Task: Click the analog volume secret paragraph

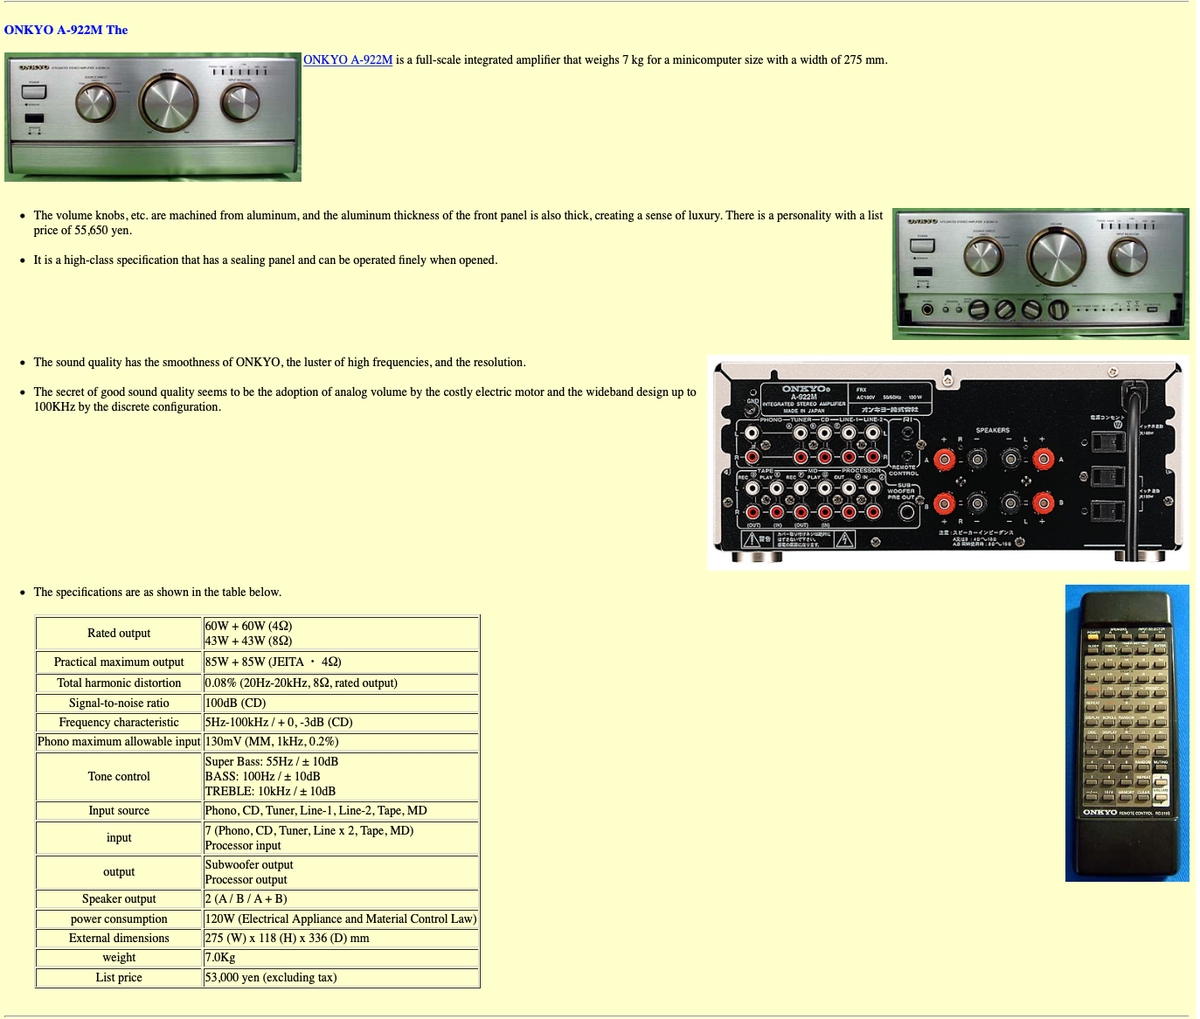Action: tap(365, 400)
